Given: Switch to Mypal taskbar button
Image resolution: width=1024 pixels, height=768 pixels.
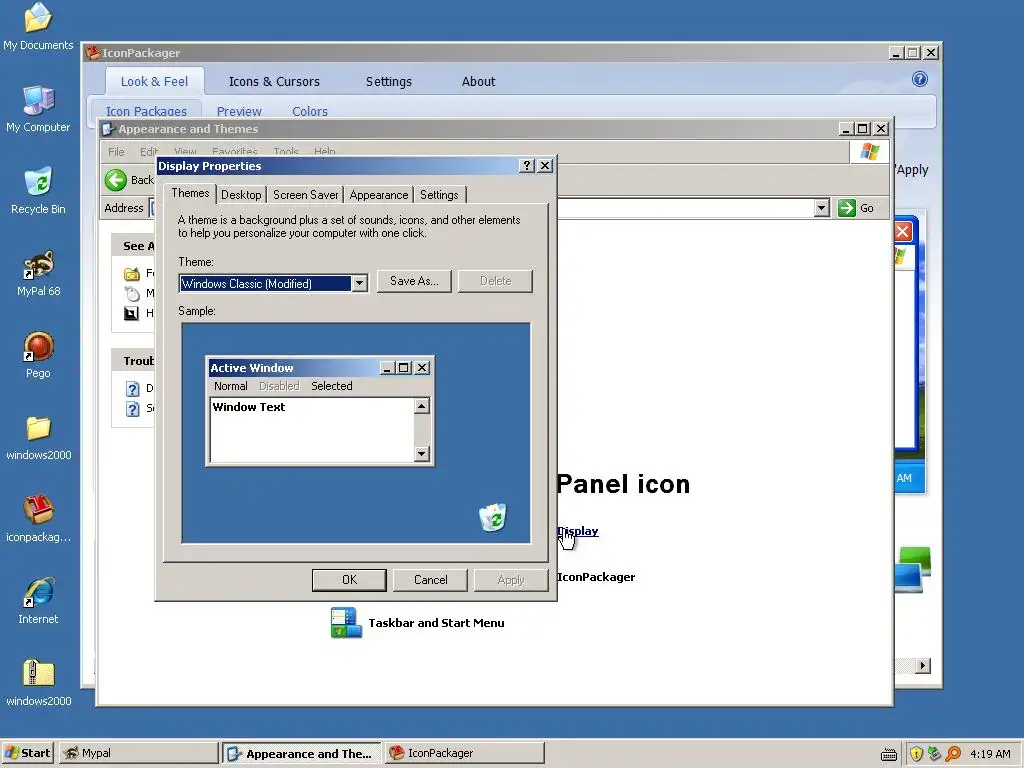Looking at the screenshot, I should pos(138,753).
